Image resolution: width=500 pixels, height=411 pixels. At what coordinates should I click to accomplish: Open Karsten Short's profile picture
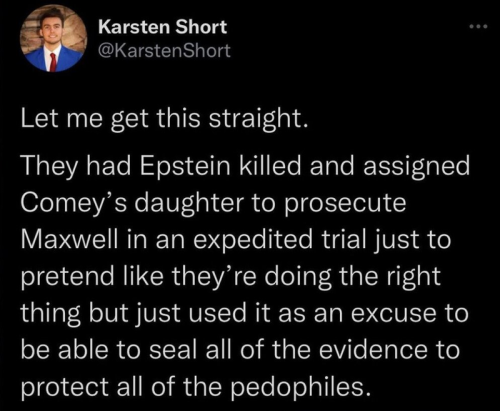click(x=53, y=38)
